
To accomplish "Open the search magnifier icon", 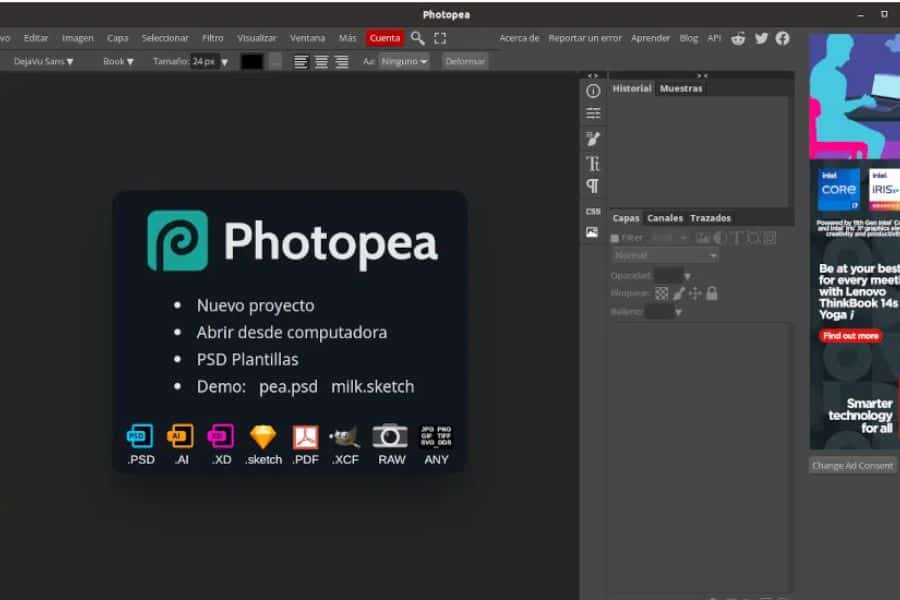I will pyautogui.click(x=417, y=38).
